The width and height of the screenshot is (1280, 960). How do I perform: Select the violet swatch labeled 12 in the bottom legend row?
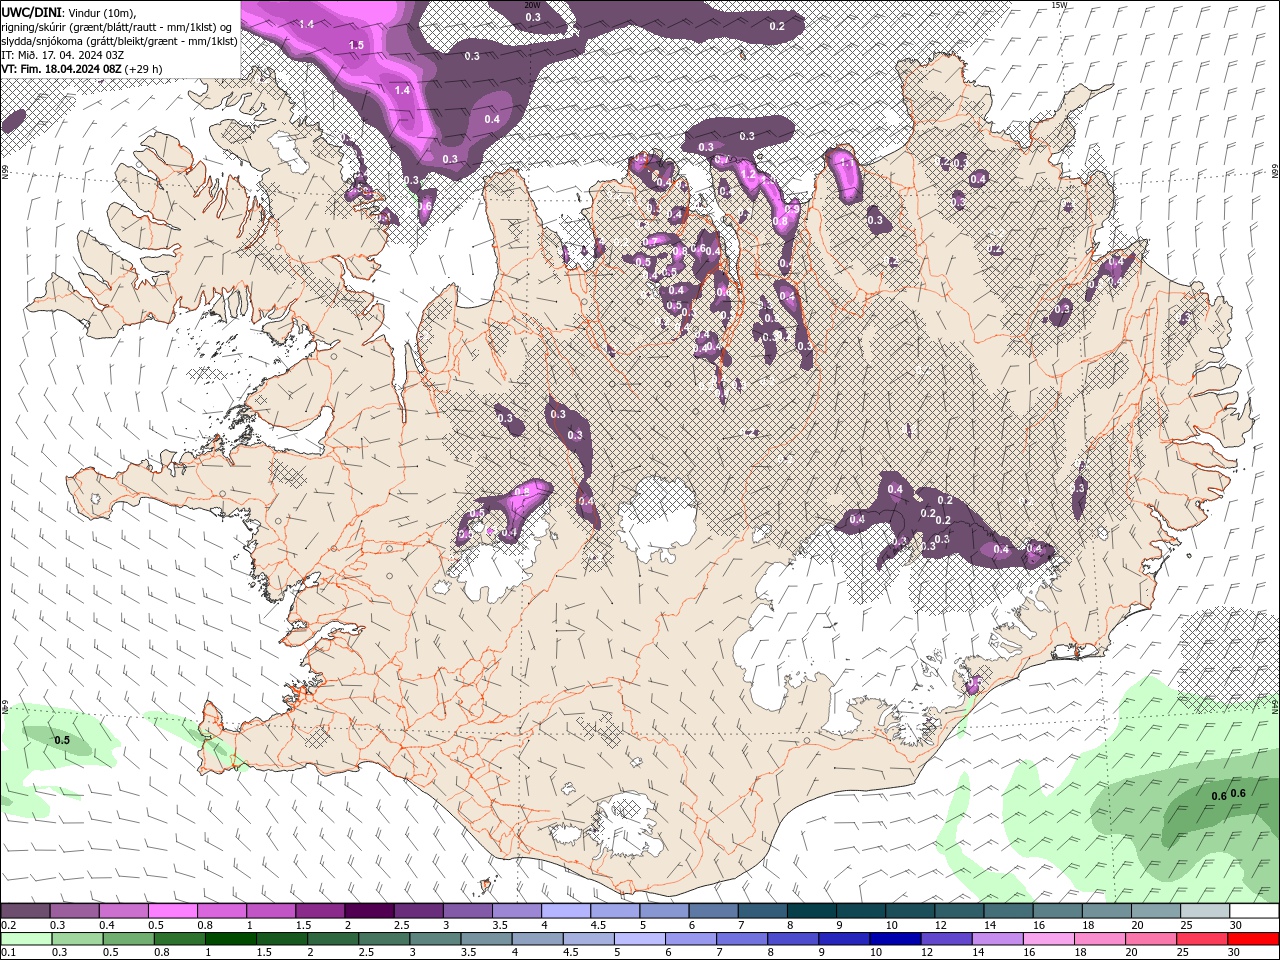(x=945, y=939)
